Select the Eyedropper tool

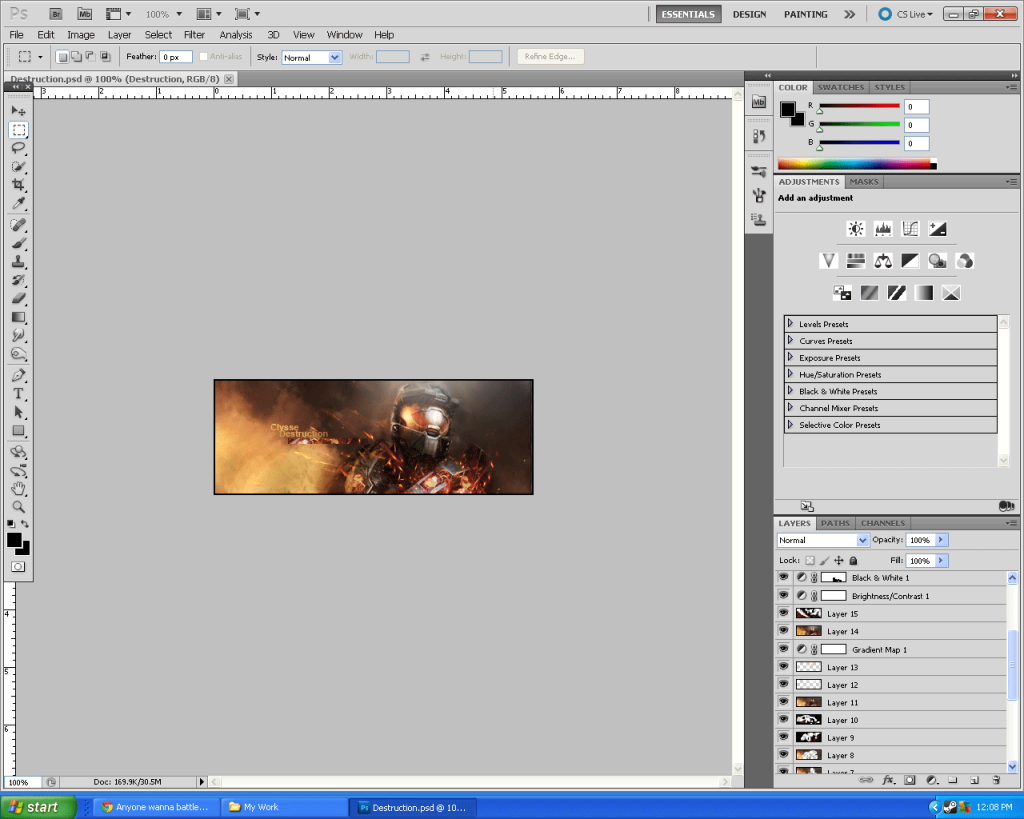point(18,205)
